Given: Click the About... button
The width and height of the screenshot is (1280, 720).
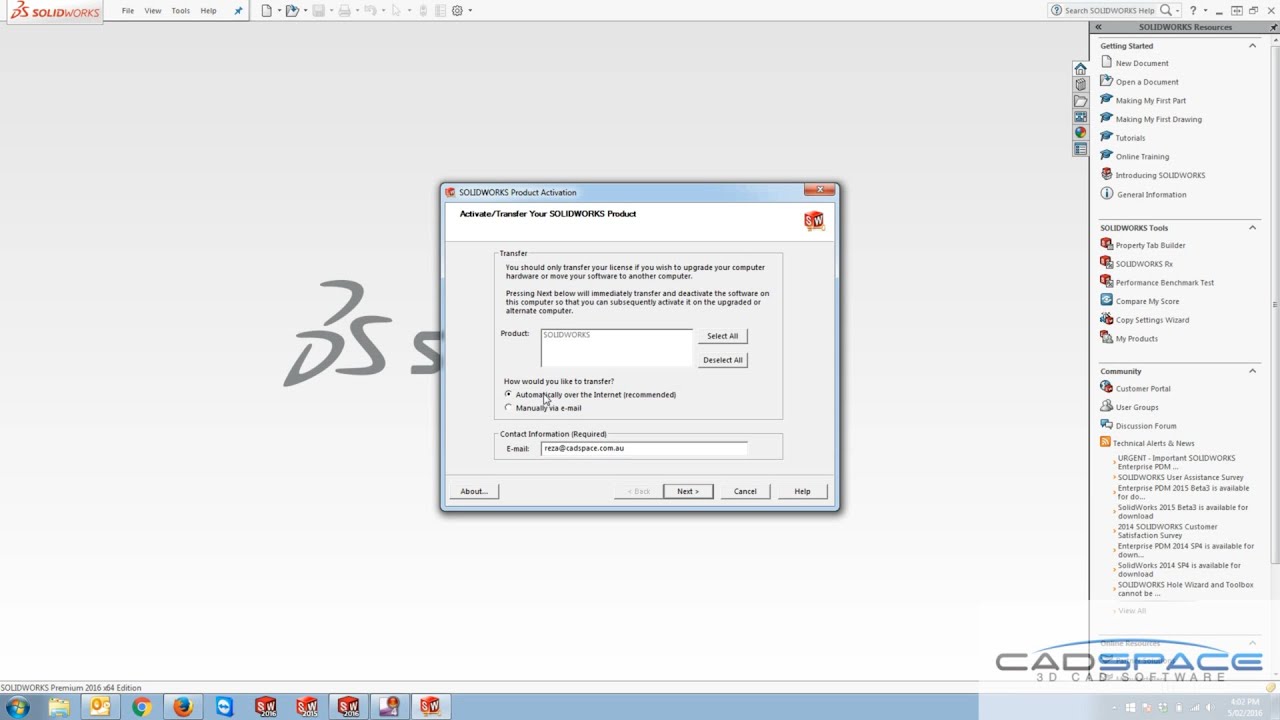Looking at the screenshot, I should pos(474,491).
